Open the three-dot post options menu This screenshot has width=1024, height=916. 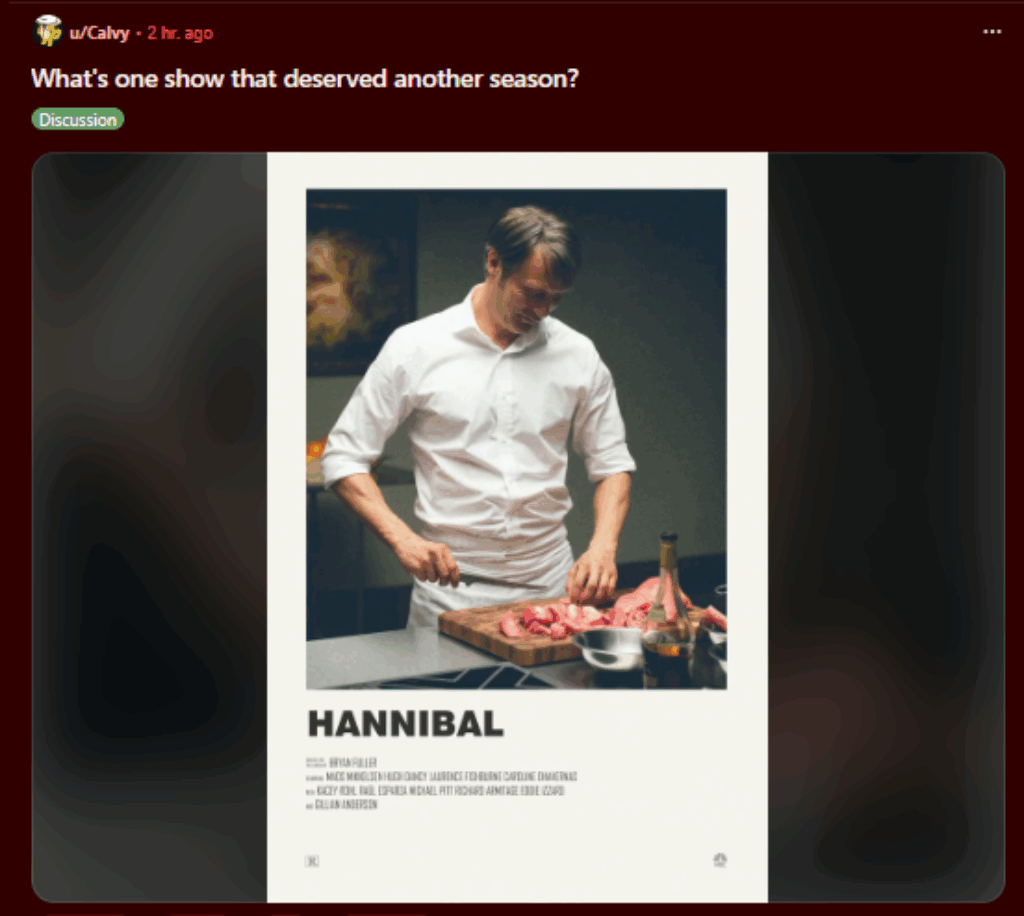pyautogui.click(x=991, y=31)
